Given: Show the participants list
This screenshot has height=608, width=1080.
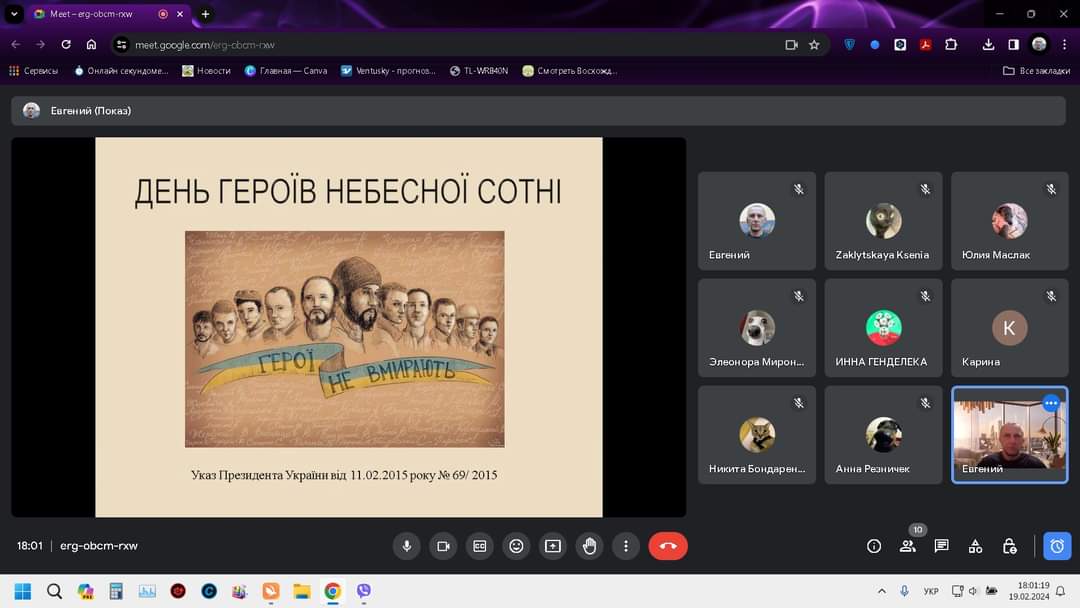Looking at the screenshot, I should click(908, 546).
